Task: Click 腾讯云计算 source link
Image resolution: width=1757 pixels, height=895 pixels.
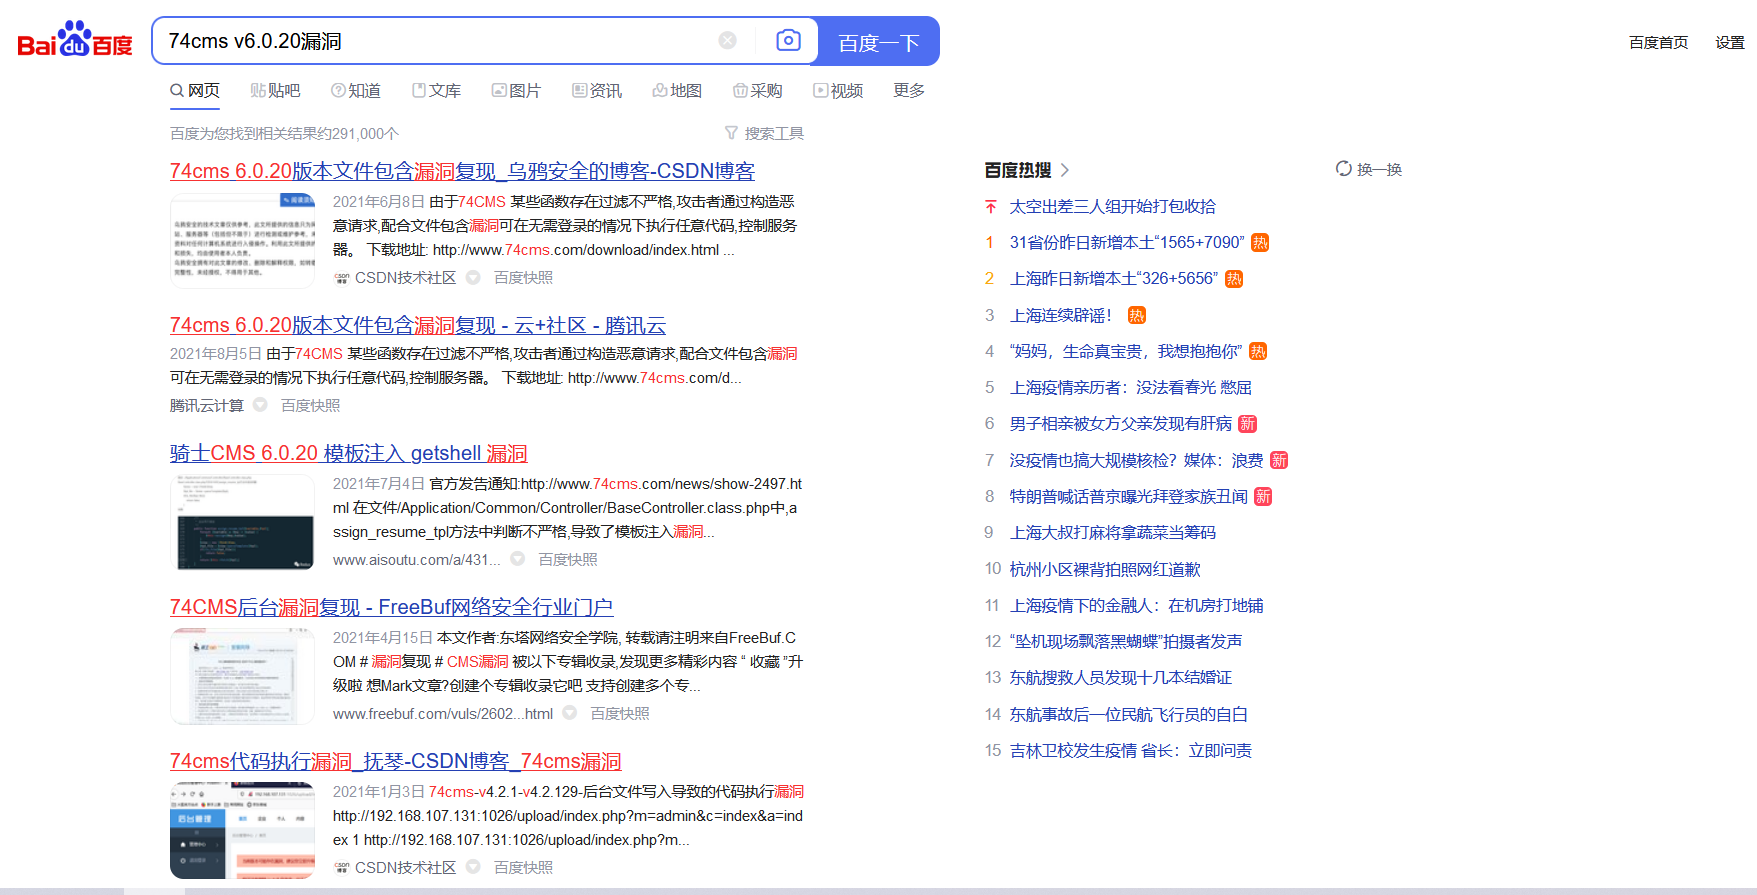Action: point(206,405)
